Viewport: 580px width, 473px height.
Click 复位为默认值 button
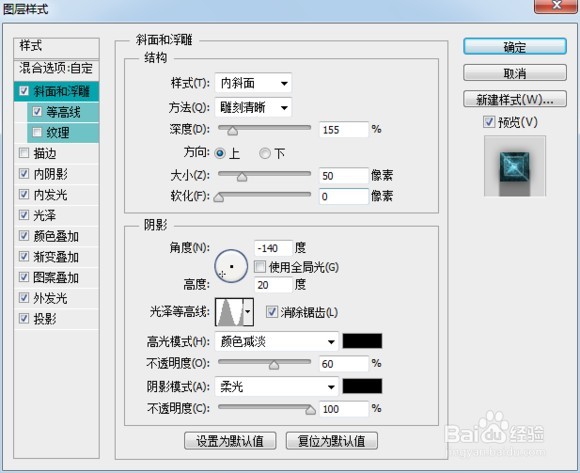click(332, 441)
